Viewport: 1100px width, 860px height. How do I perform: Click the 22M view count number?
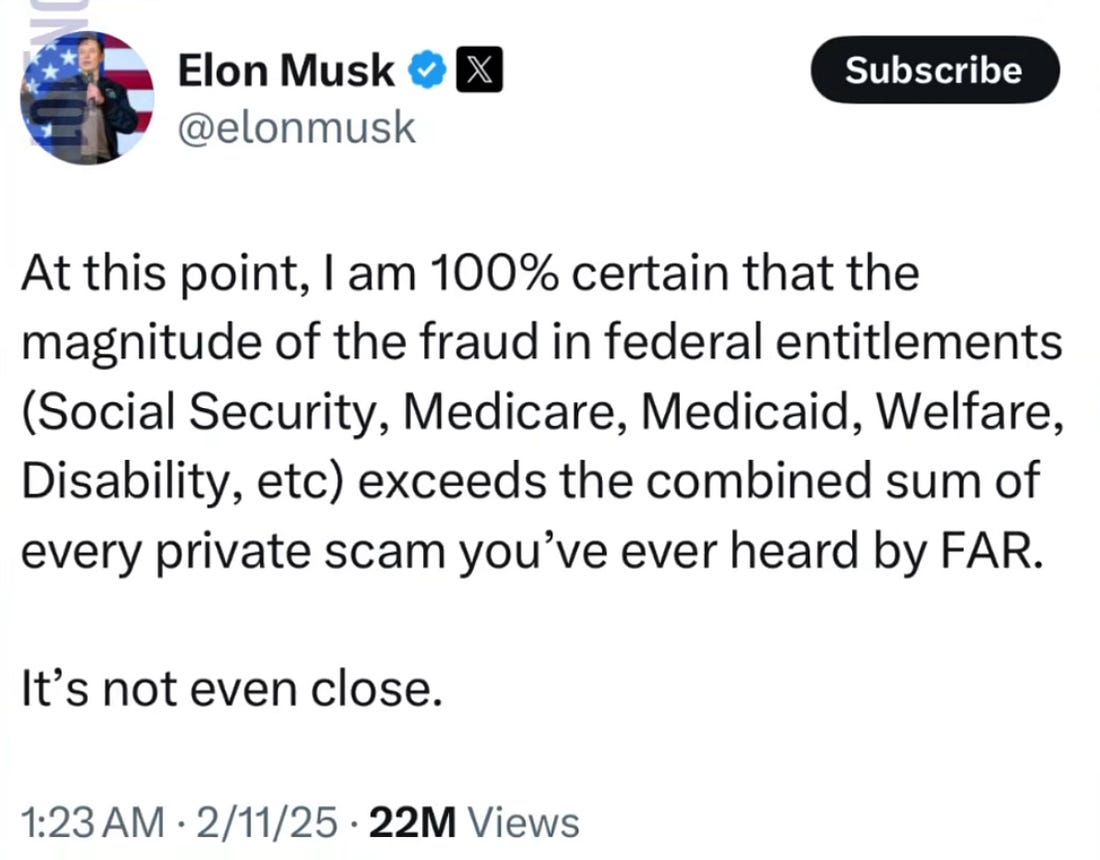pyautogui.click(x=413, y=822)
